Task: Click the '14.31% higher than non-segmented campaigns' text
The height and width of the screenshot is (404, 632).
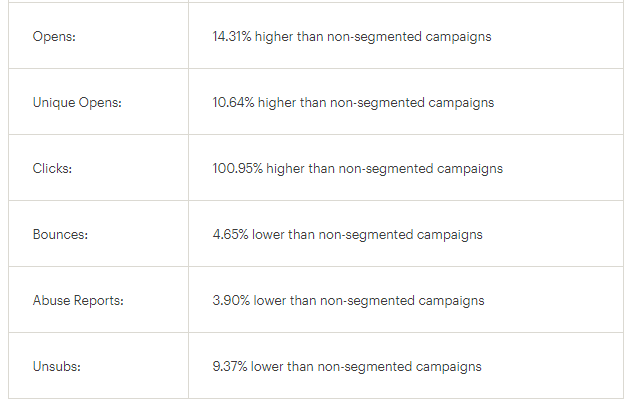Action: point(352,37)
